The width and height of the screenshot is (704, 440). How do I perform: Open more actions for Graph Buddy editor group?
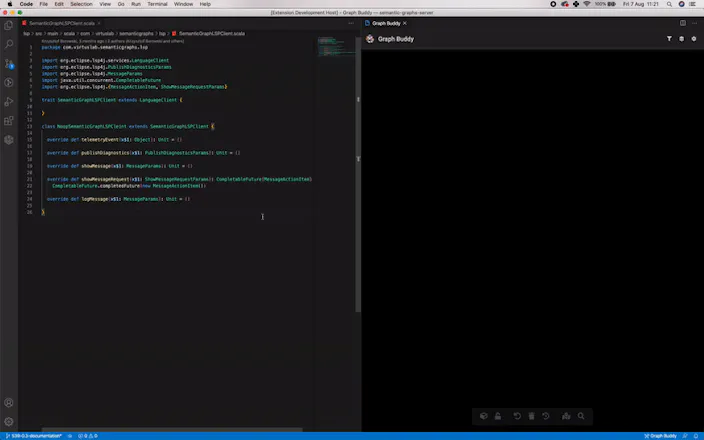tap(695, 23)
